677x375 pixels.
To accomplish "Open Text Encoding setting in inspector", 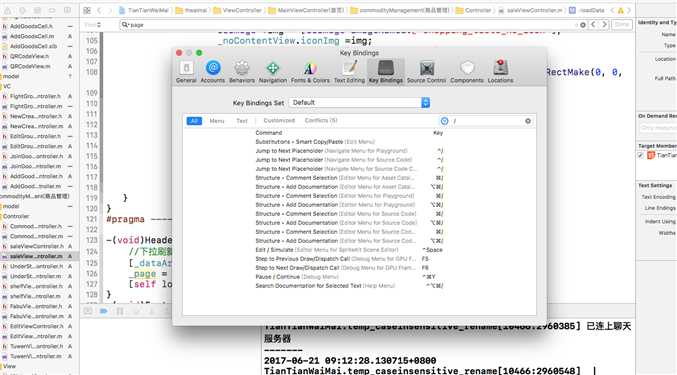I will click(x=658, y=197).
